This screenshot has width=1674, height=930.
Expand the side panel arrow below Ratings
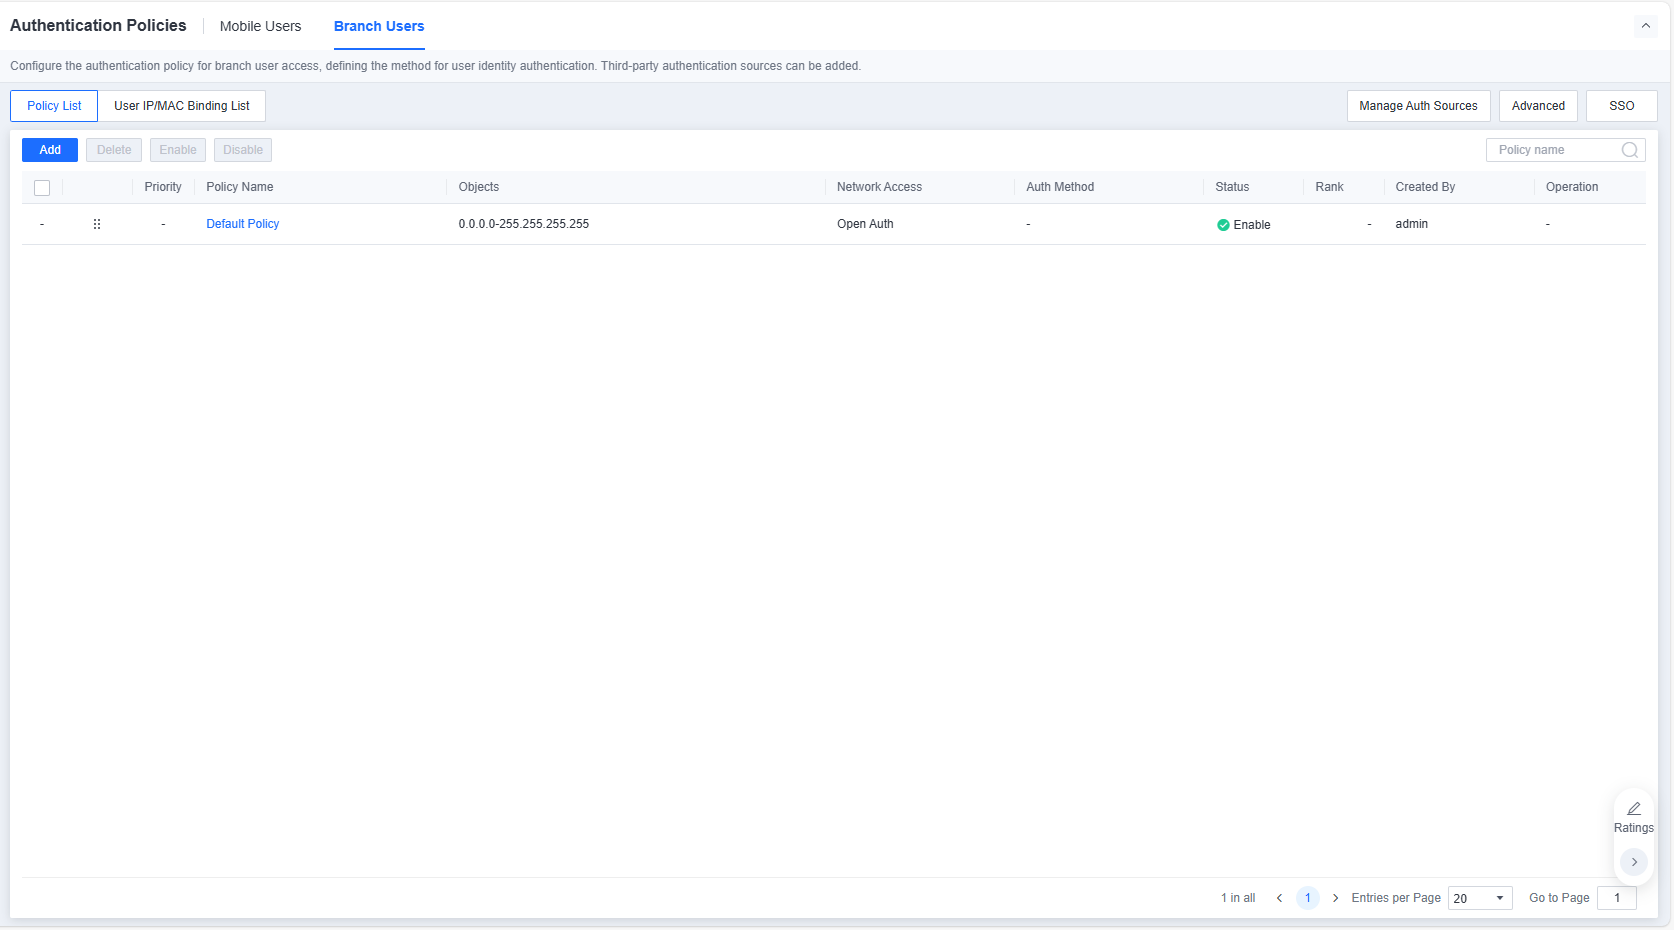(1633, 862)
